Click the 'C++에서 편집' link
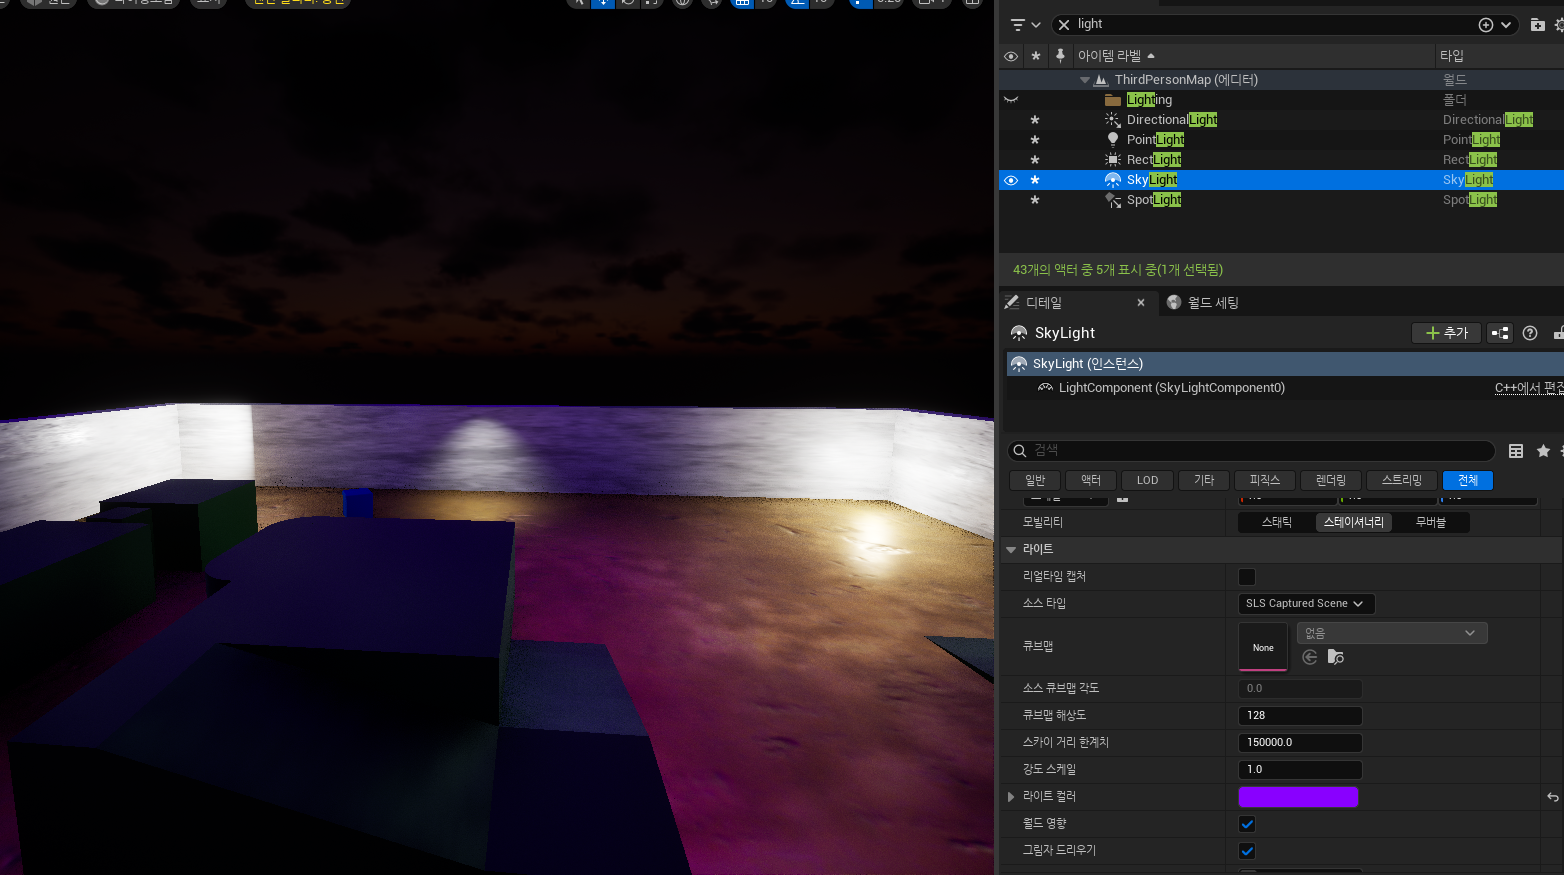This screenshot has width=1564, height=875. point(1529,388)
